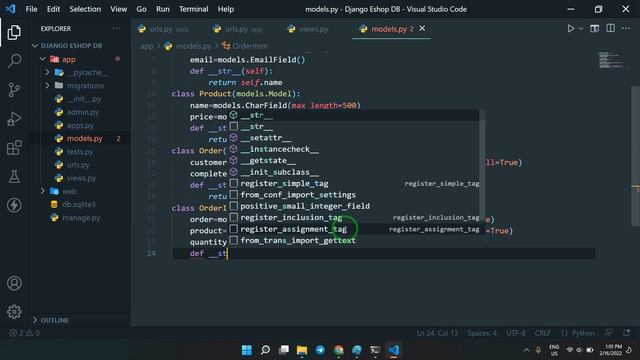Open the lightning bolt extension view

click(14, 205)
